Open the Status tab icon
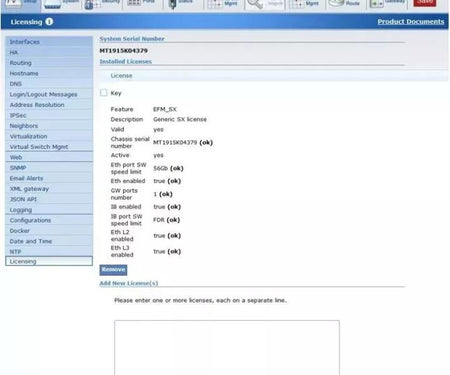 [x=172, y=4]
